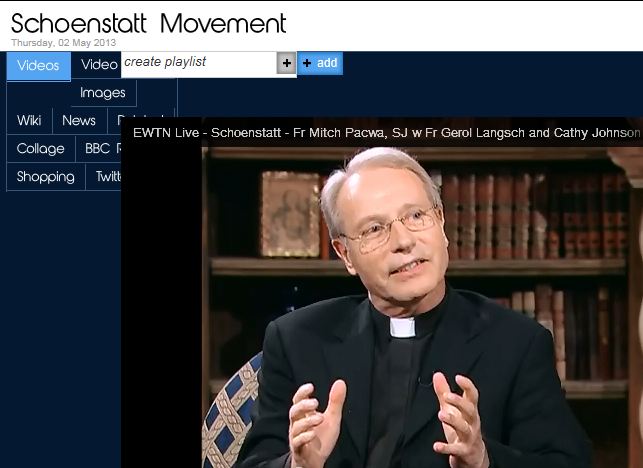
Task: Focus the 'create playlist' text field
Action: (x=199, y=63)
